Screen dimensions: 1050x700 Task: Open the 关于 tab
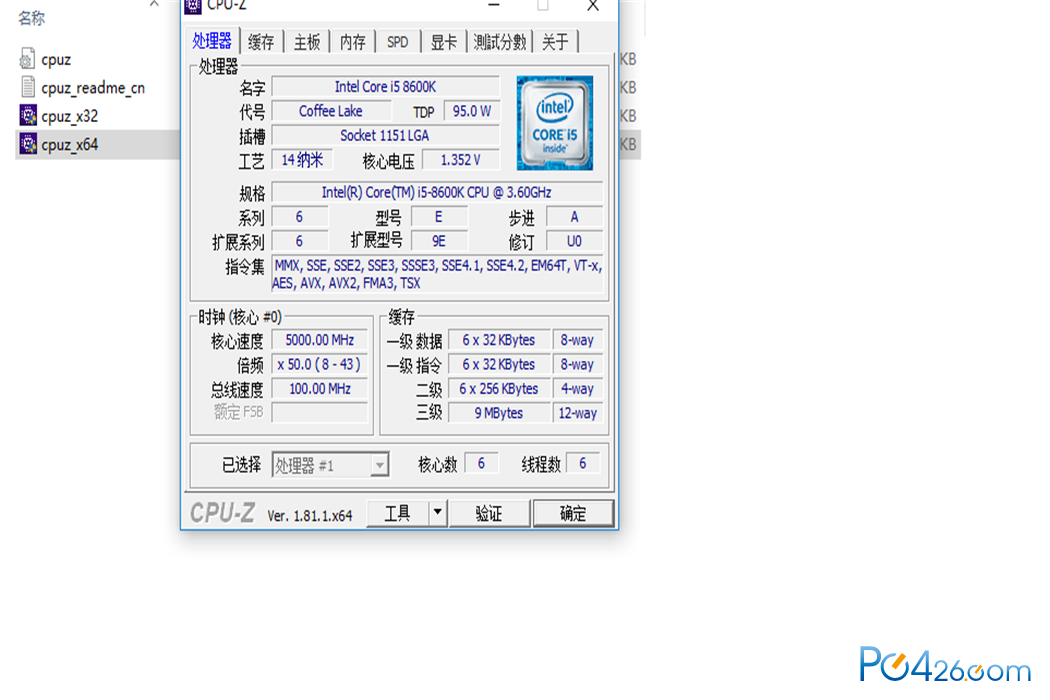click(x=556, y=42)
